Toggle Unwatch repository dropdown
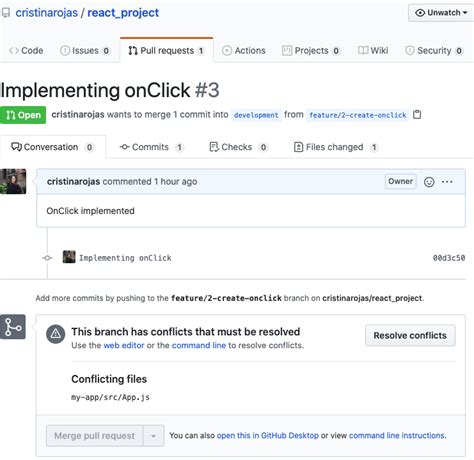Image resolution: width=474 pixels, height=460 pixels. 441,13
